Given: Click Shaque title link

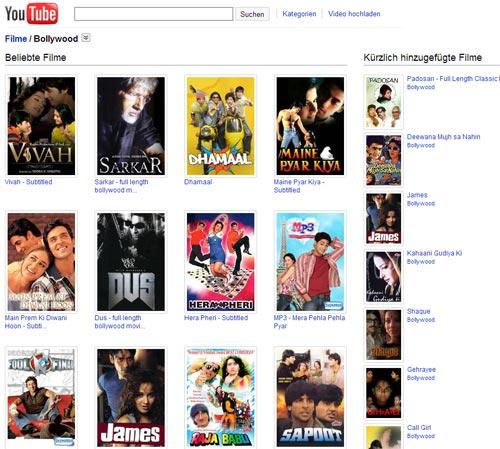Looking at the screenshot, I should point(418,311).
